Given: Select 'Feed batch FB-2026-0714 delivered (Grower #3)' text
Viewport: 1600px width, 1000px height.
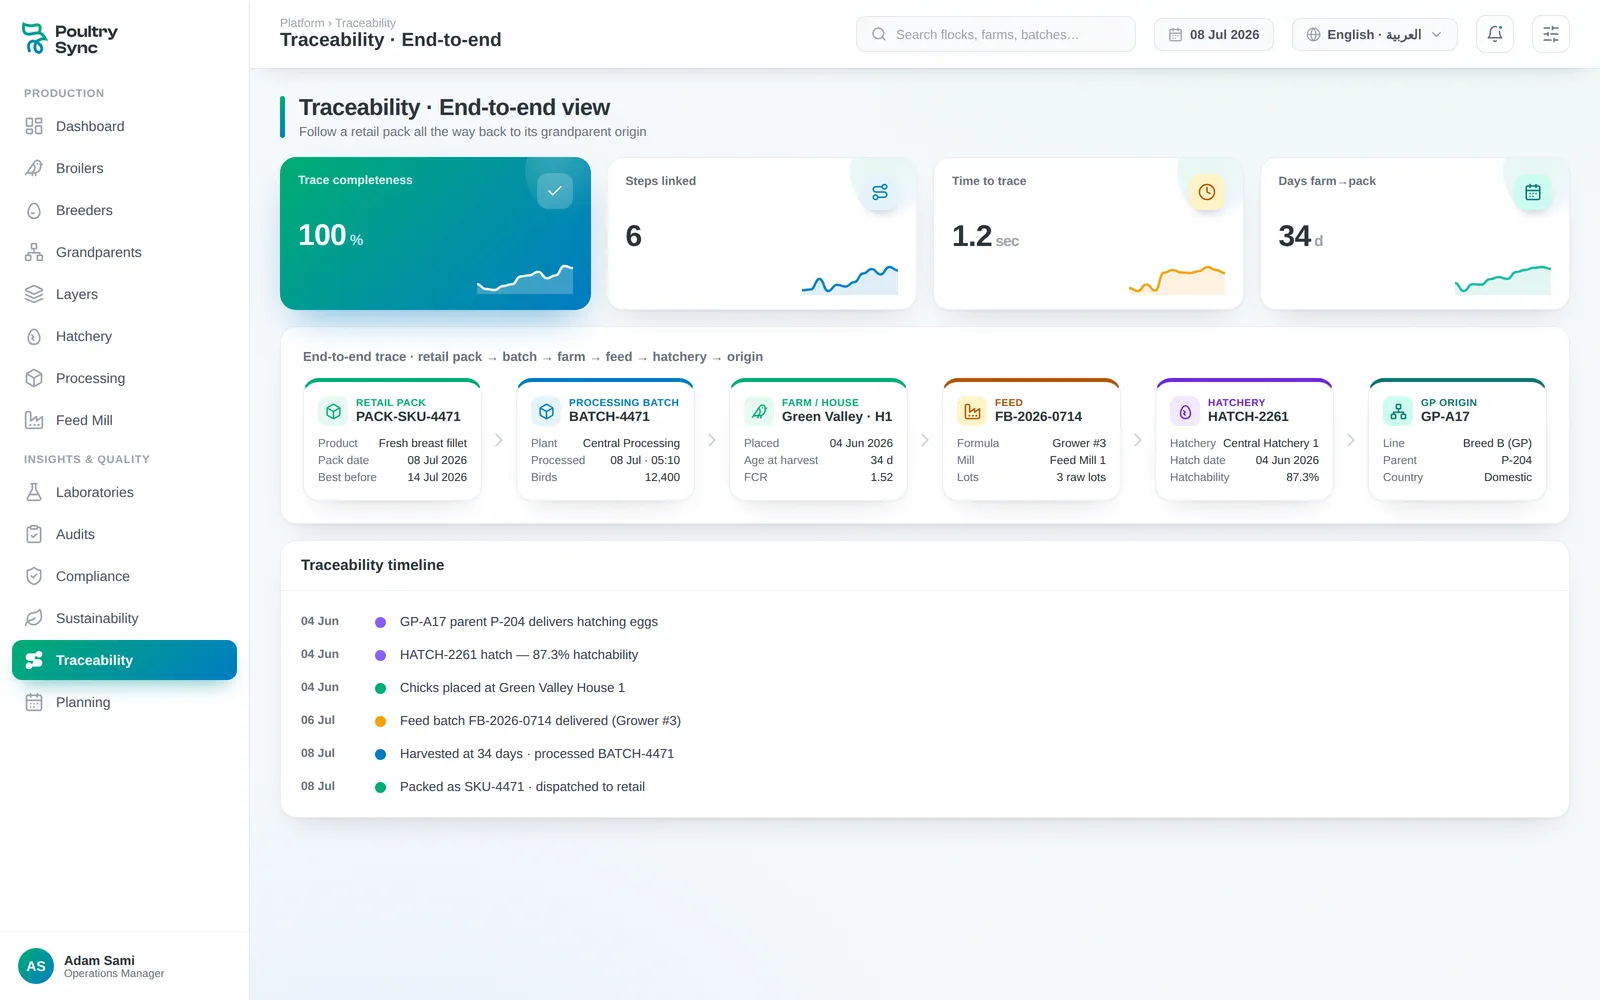Looking at the screenshot, I should point(540,721).
